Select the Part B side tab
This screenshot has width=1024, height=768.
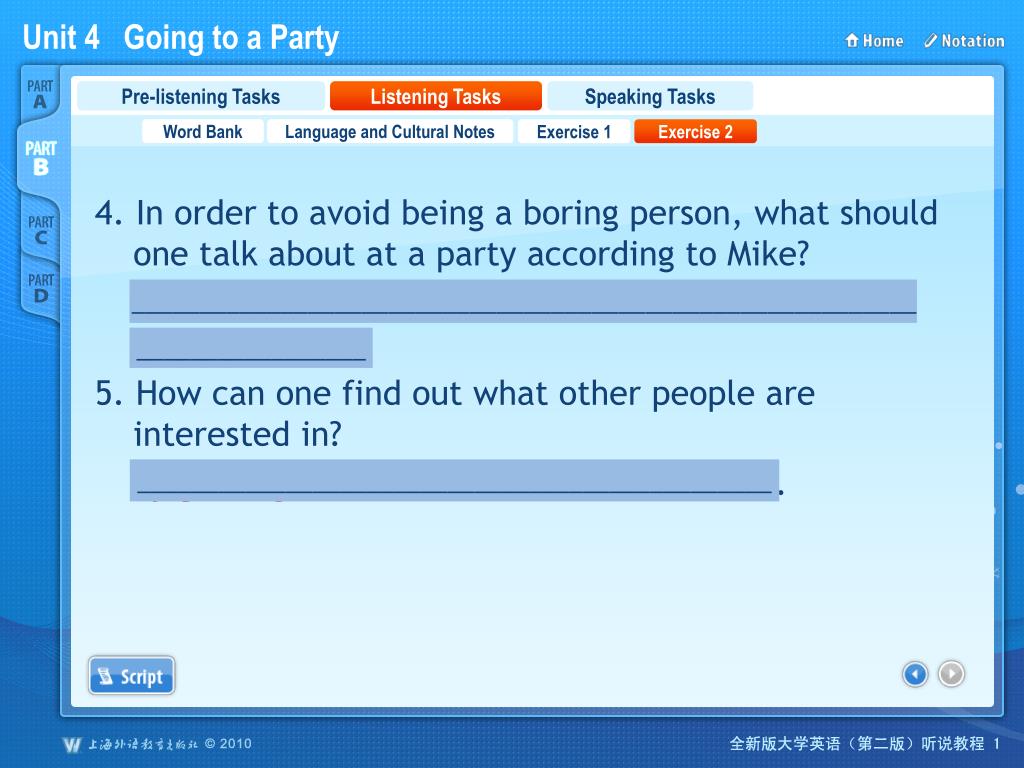pos(40,158)
